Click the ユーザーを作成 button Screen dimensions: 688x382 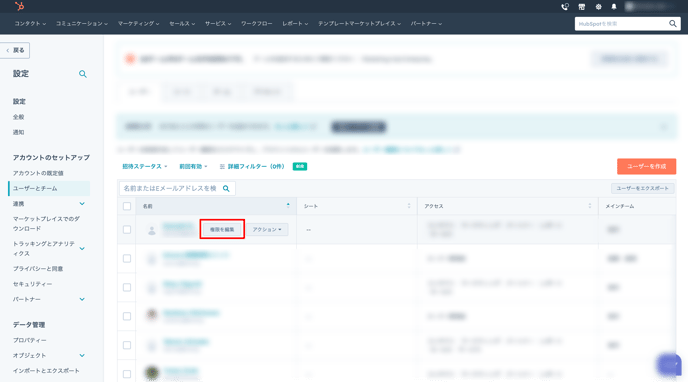646,167
